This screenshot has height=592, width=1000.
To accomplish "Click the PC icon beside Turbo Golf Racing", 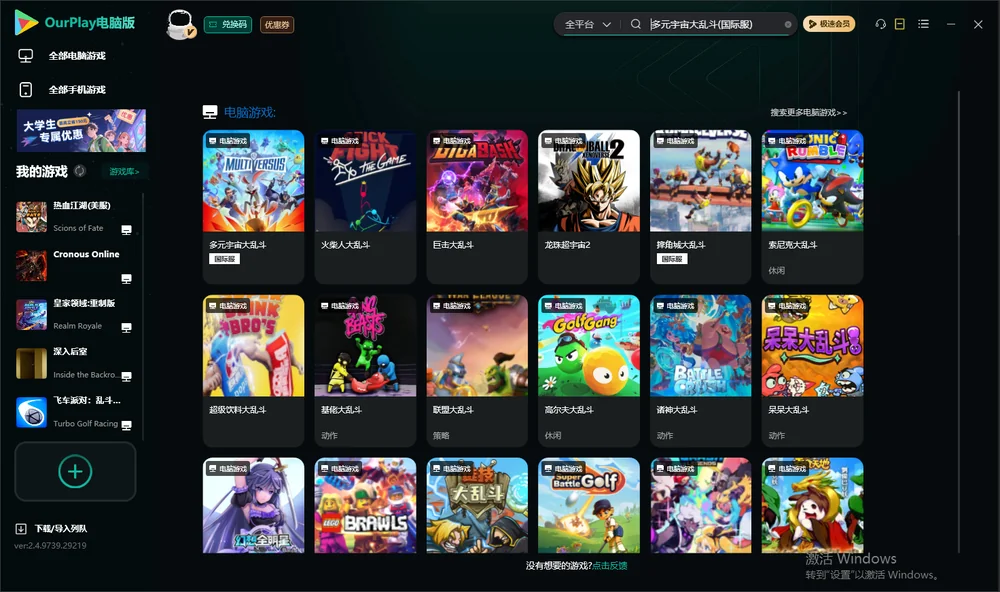I will click(126, 426).
